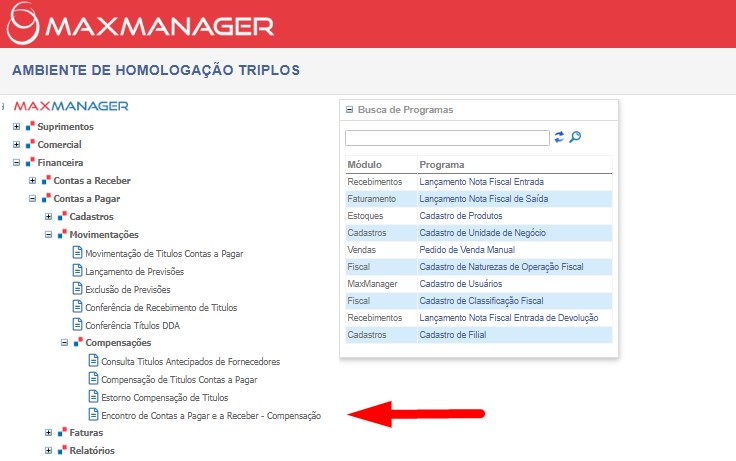Click the Cadastros folder icon in tree

[x=62, y=216]
